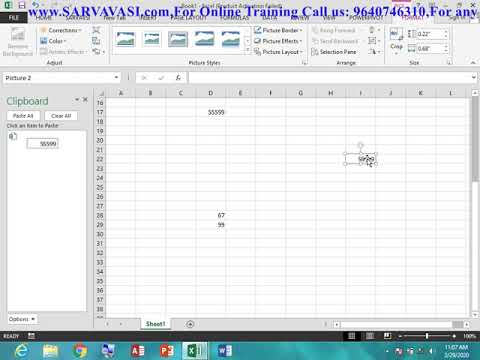Open the Picture Layout dropdown
Viewport: 480px width, 360px height.
click(x=278, y=52)
